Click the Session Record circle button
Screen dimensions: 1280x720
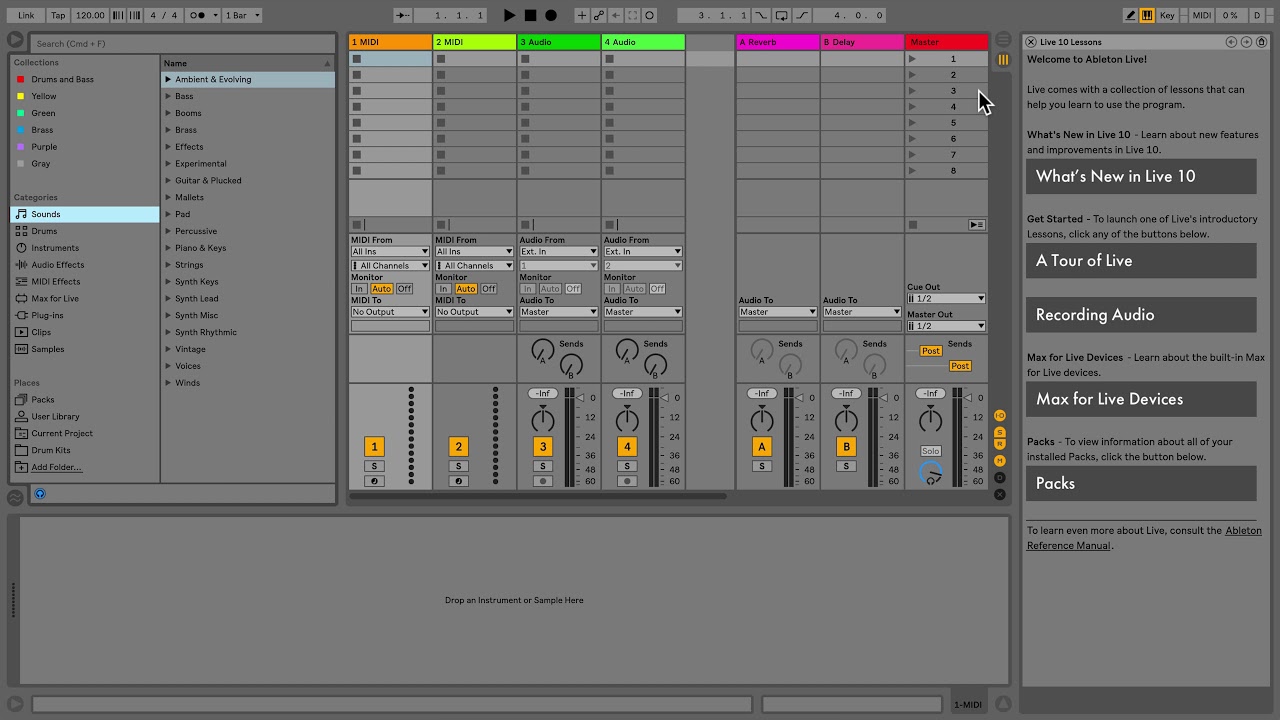click(650, 15)
